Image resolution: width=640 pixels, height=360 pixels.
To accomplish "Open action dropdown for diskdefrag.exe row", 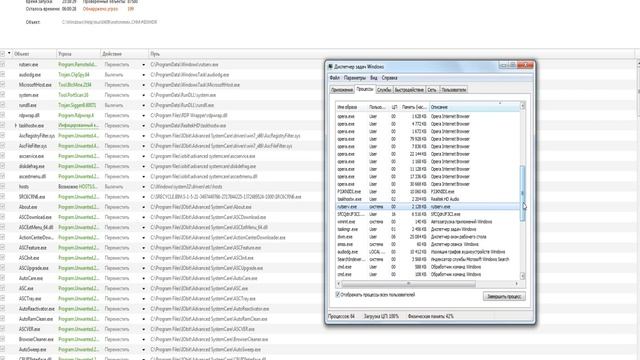I will [x=143, y=167].
